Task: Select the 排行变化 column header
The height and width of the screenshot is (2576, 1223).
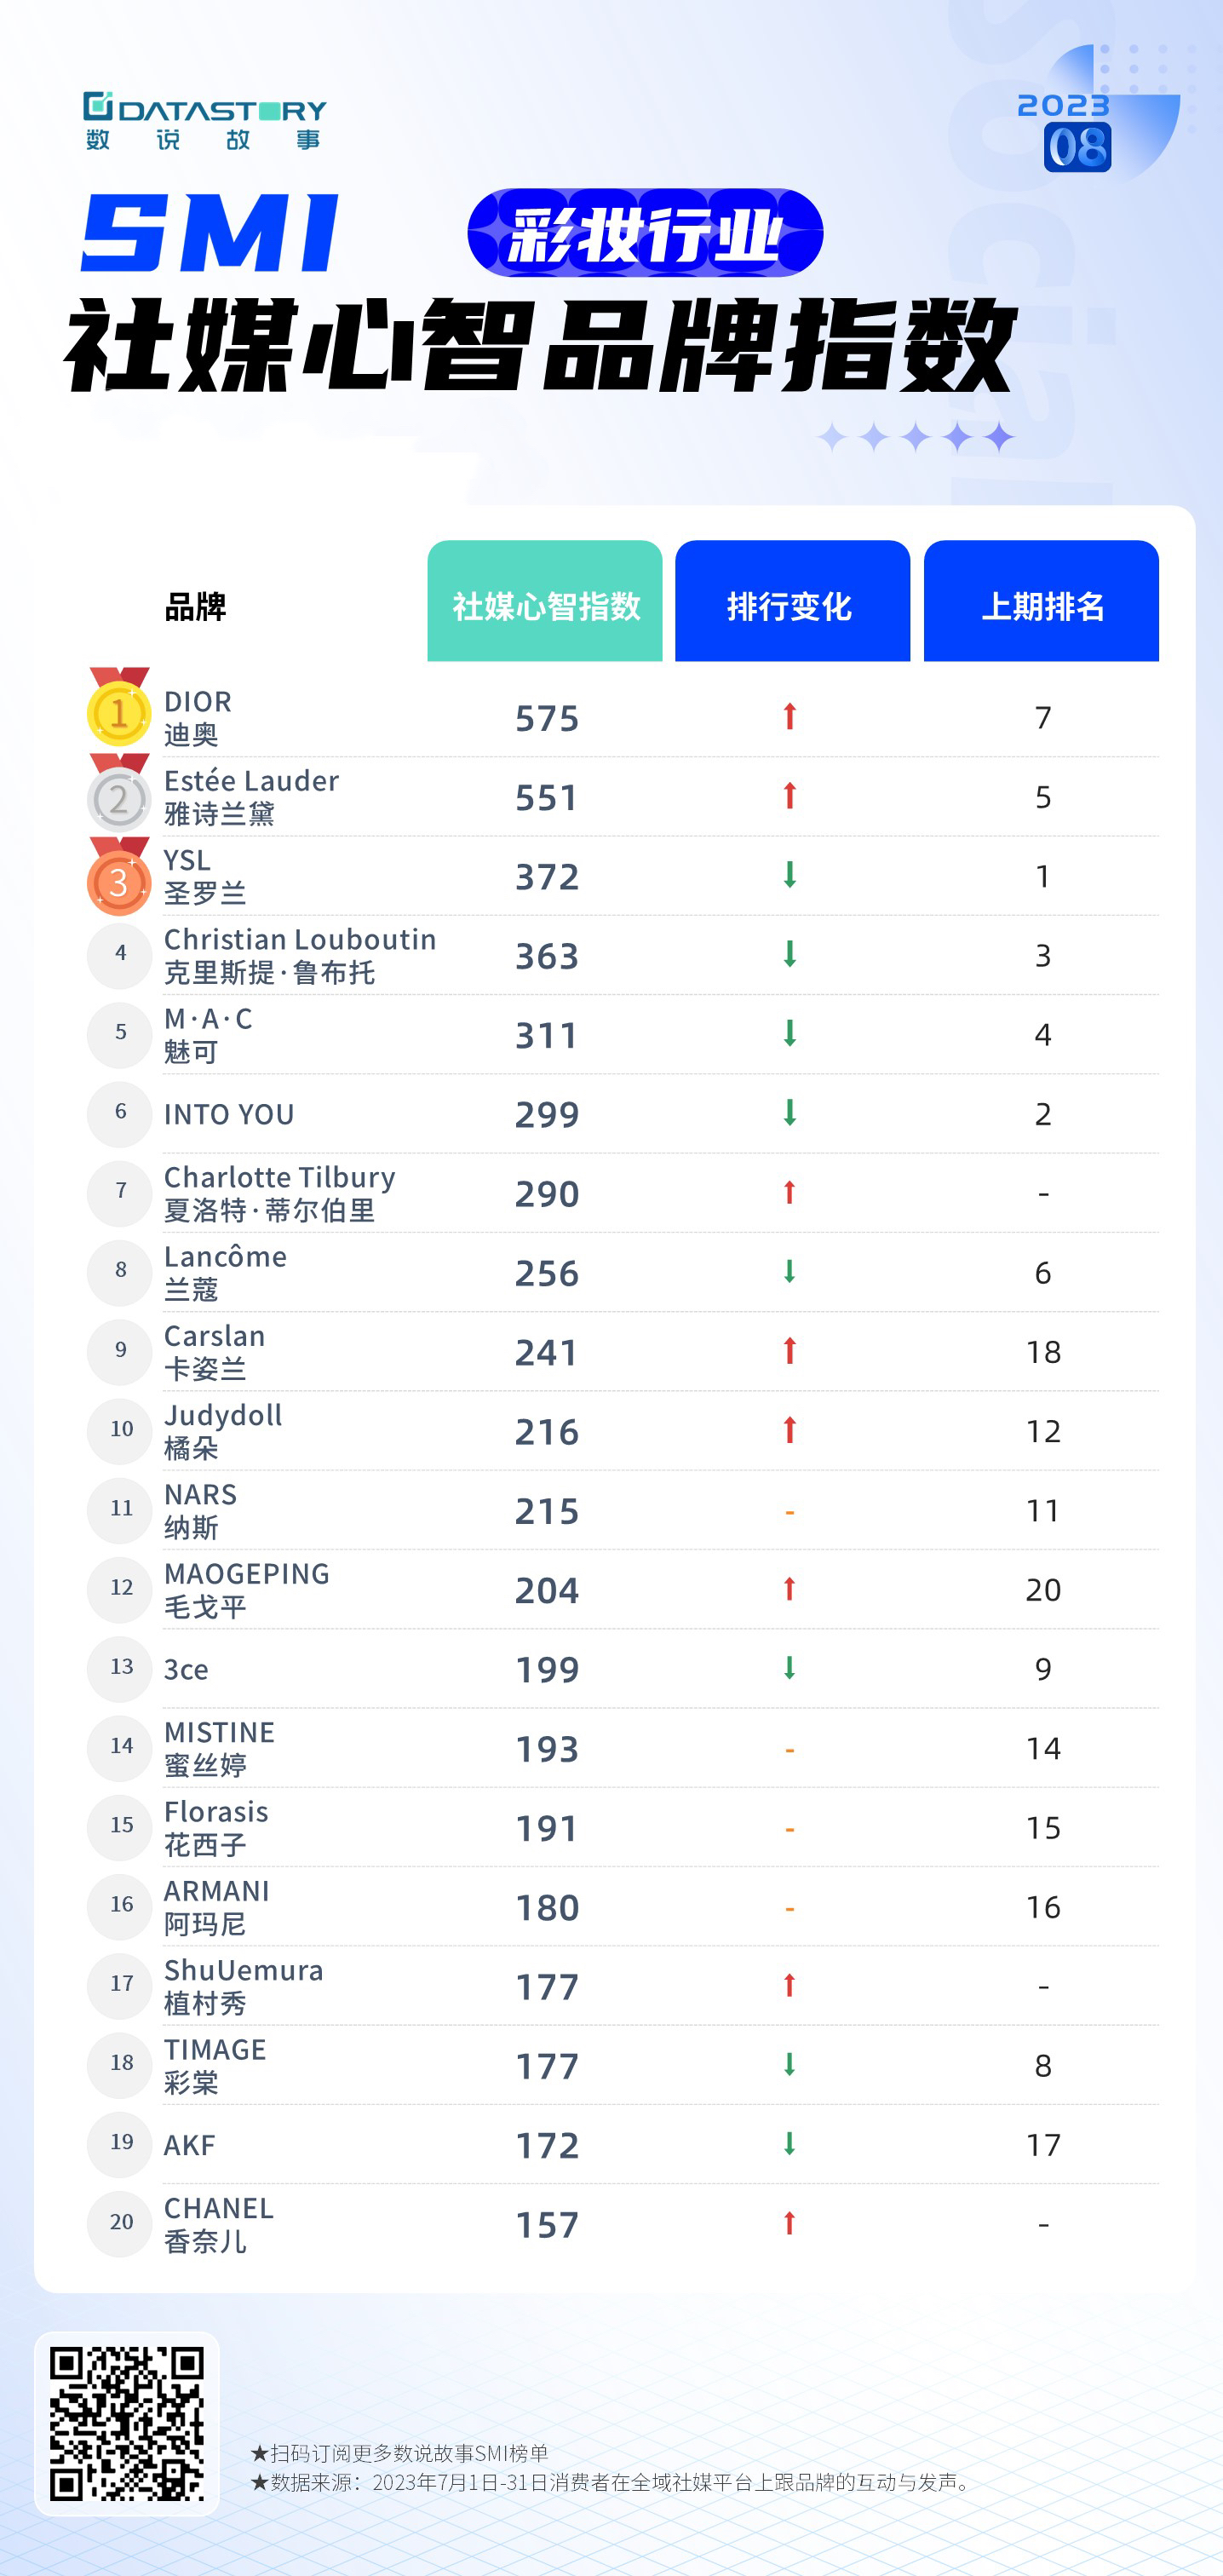Action: click(x=792, y=603)
